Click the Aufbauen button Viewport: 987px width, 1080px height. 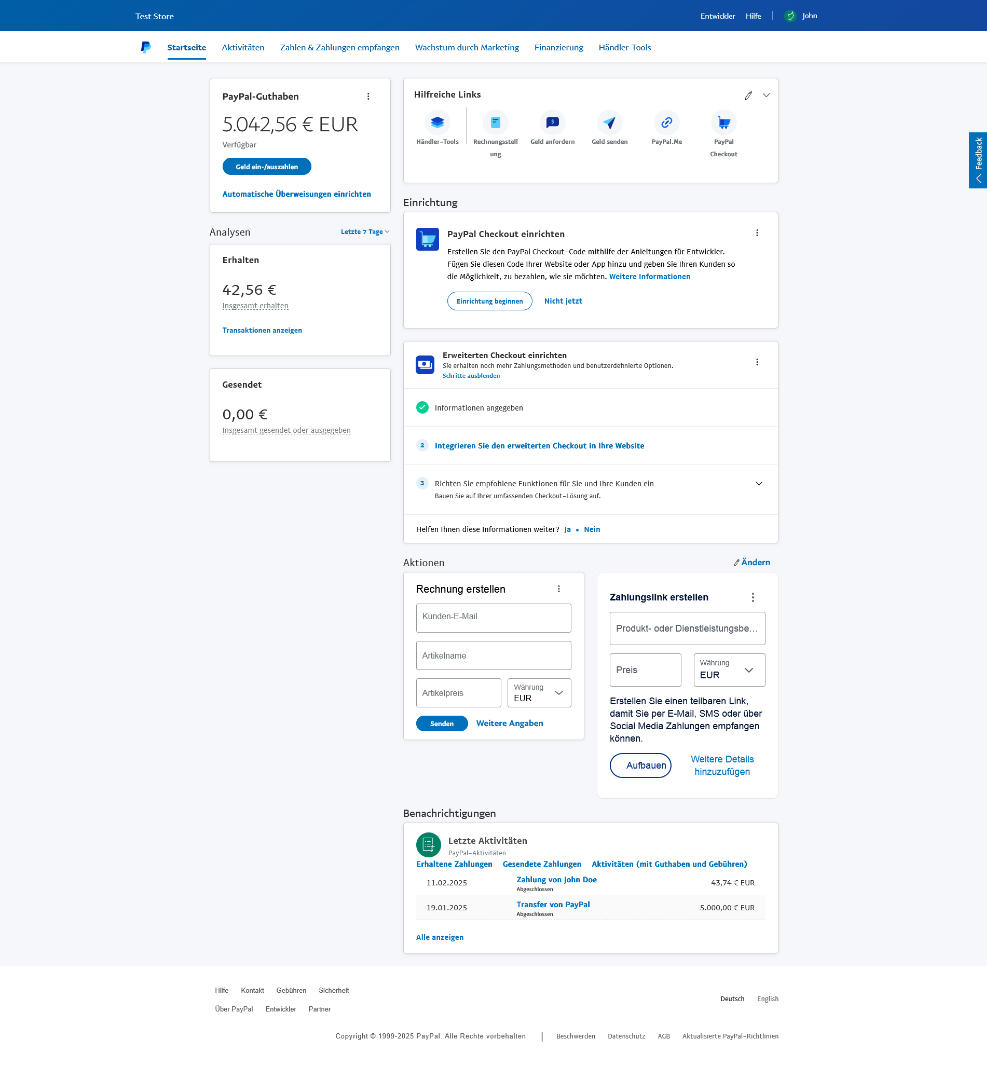[x=641, y=765]
